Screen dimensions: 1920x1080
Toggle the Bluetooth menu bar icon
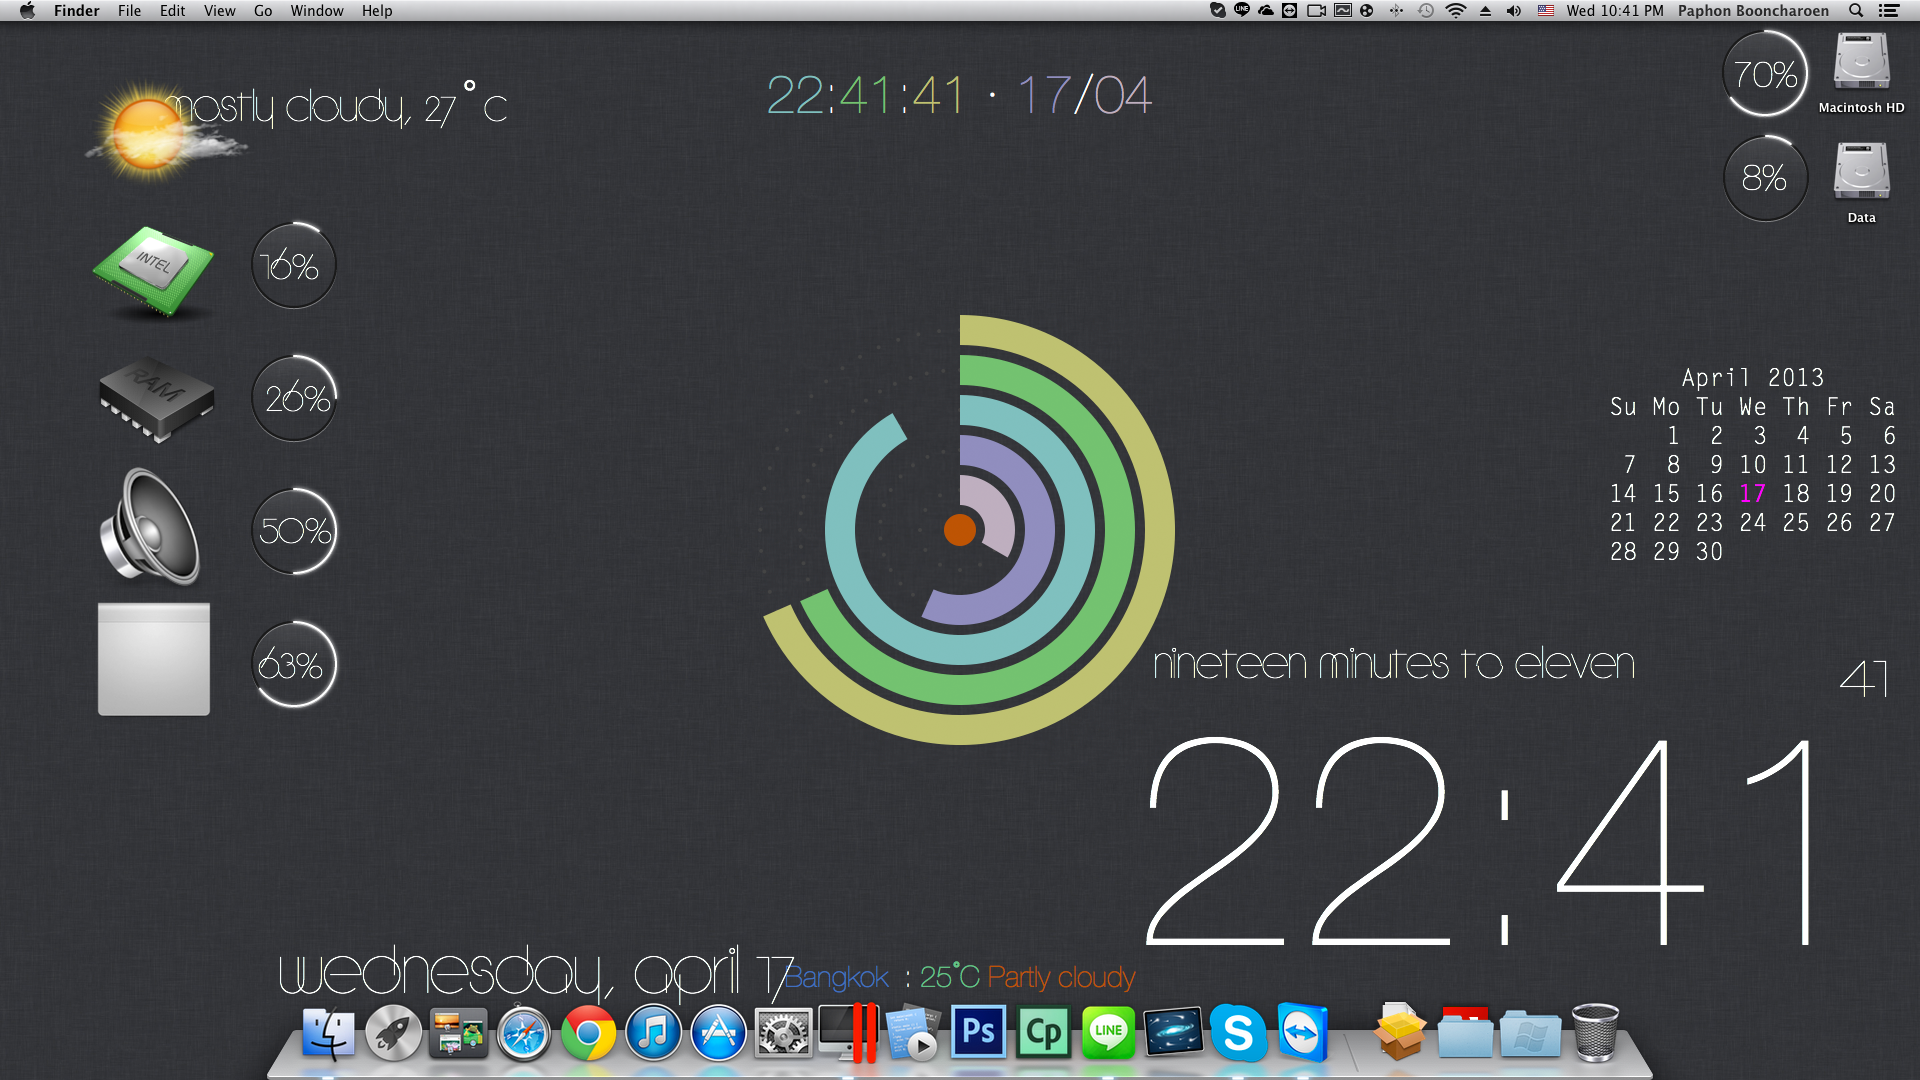pos(1396,11)
